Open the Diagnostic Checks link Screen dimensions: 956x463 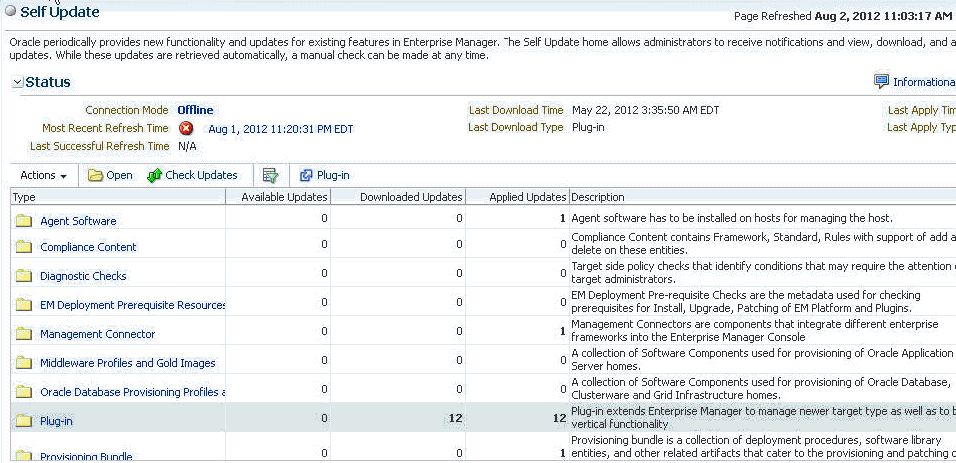coord(83,276)
